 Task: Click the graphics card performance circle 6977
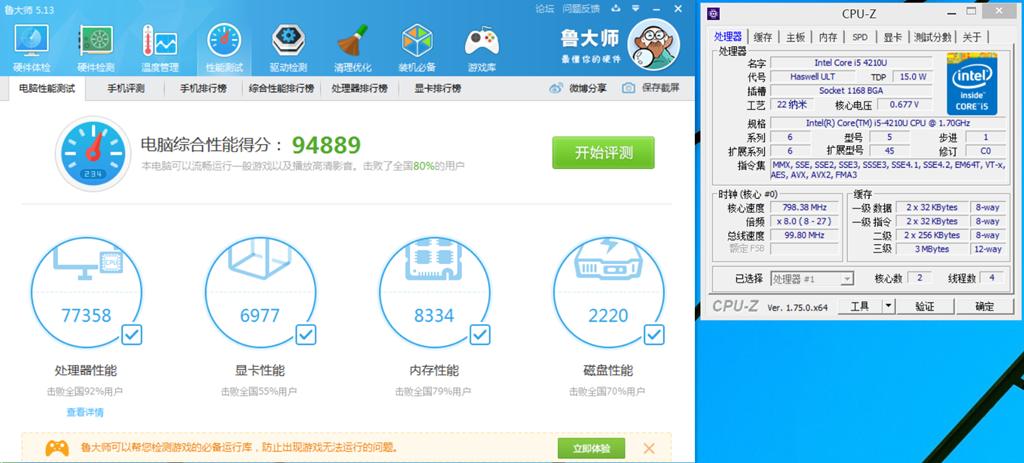click(260, 293)
